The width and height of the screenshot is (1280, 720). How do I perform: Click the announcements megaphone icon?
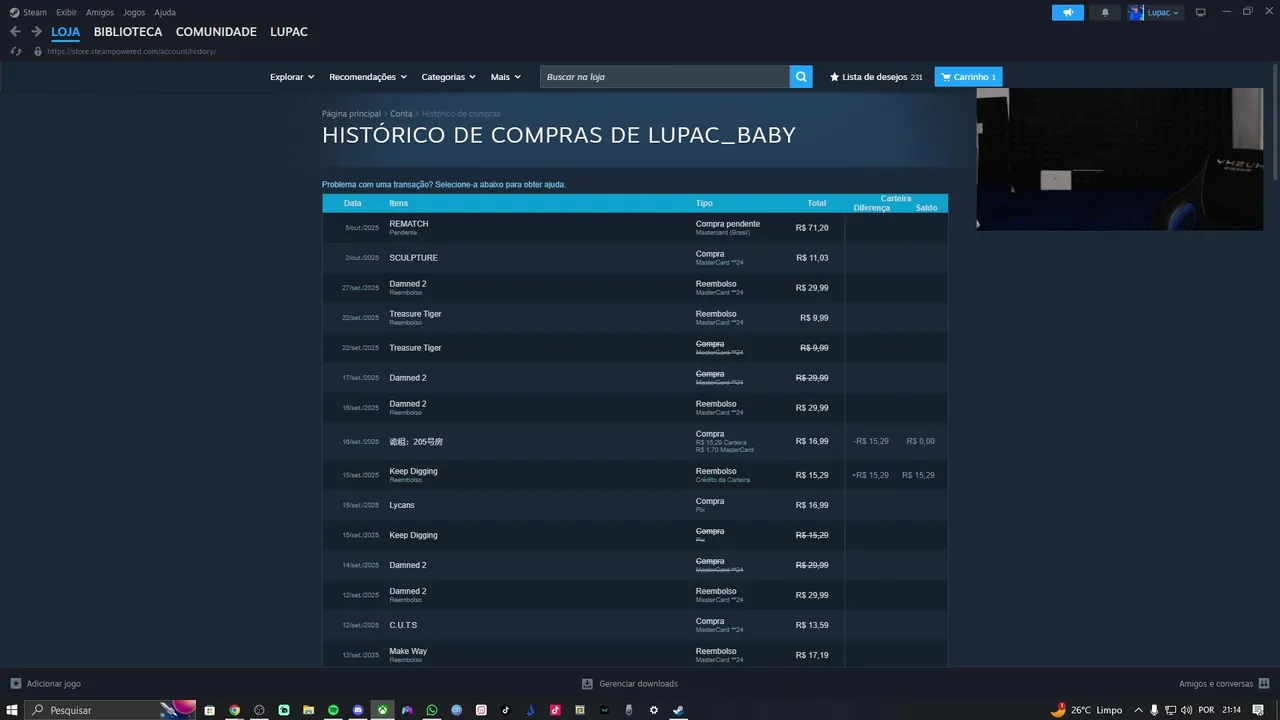[1067, 12]
